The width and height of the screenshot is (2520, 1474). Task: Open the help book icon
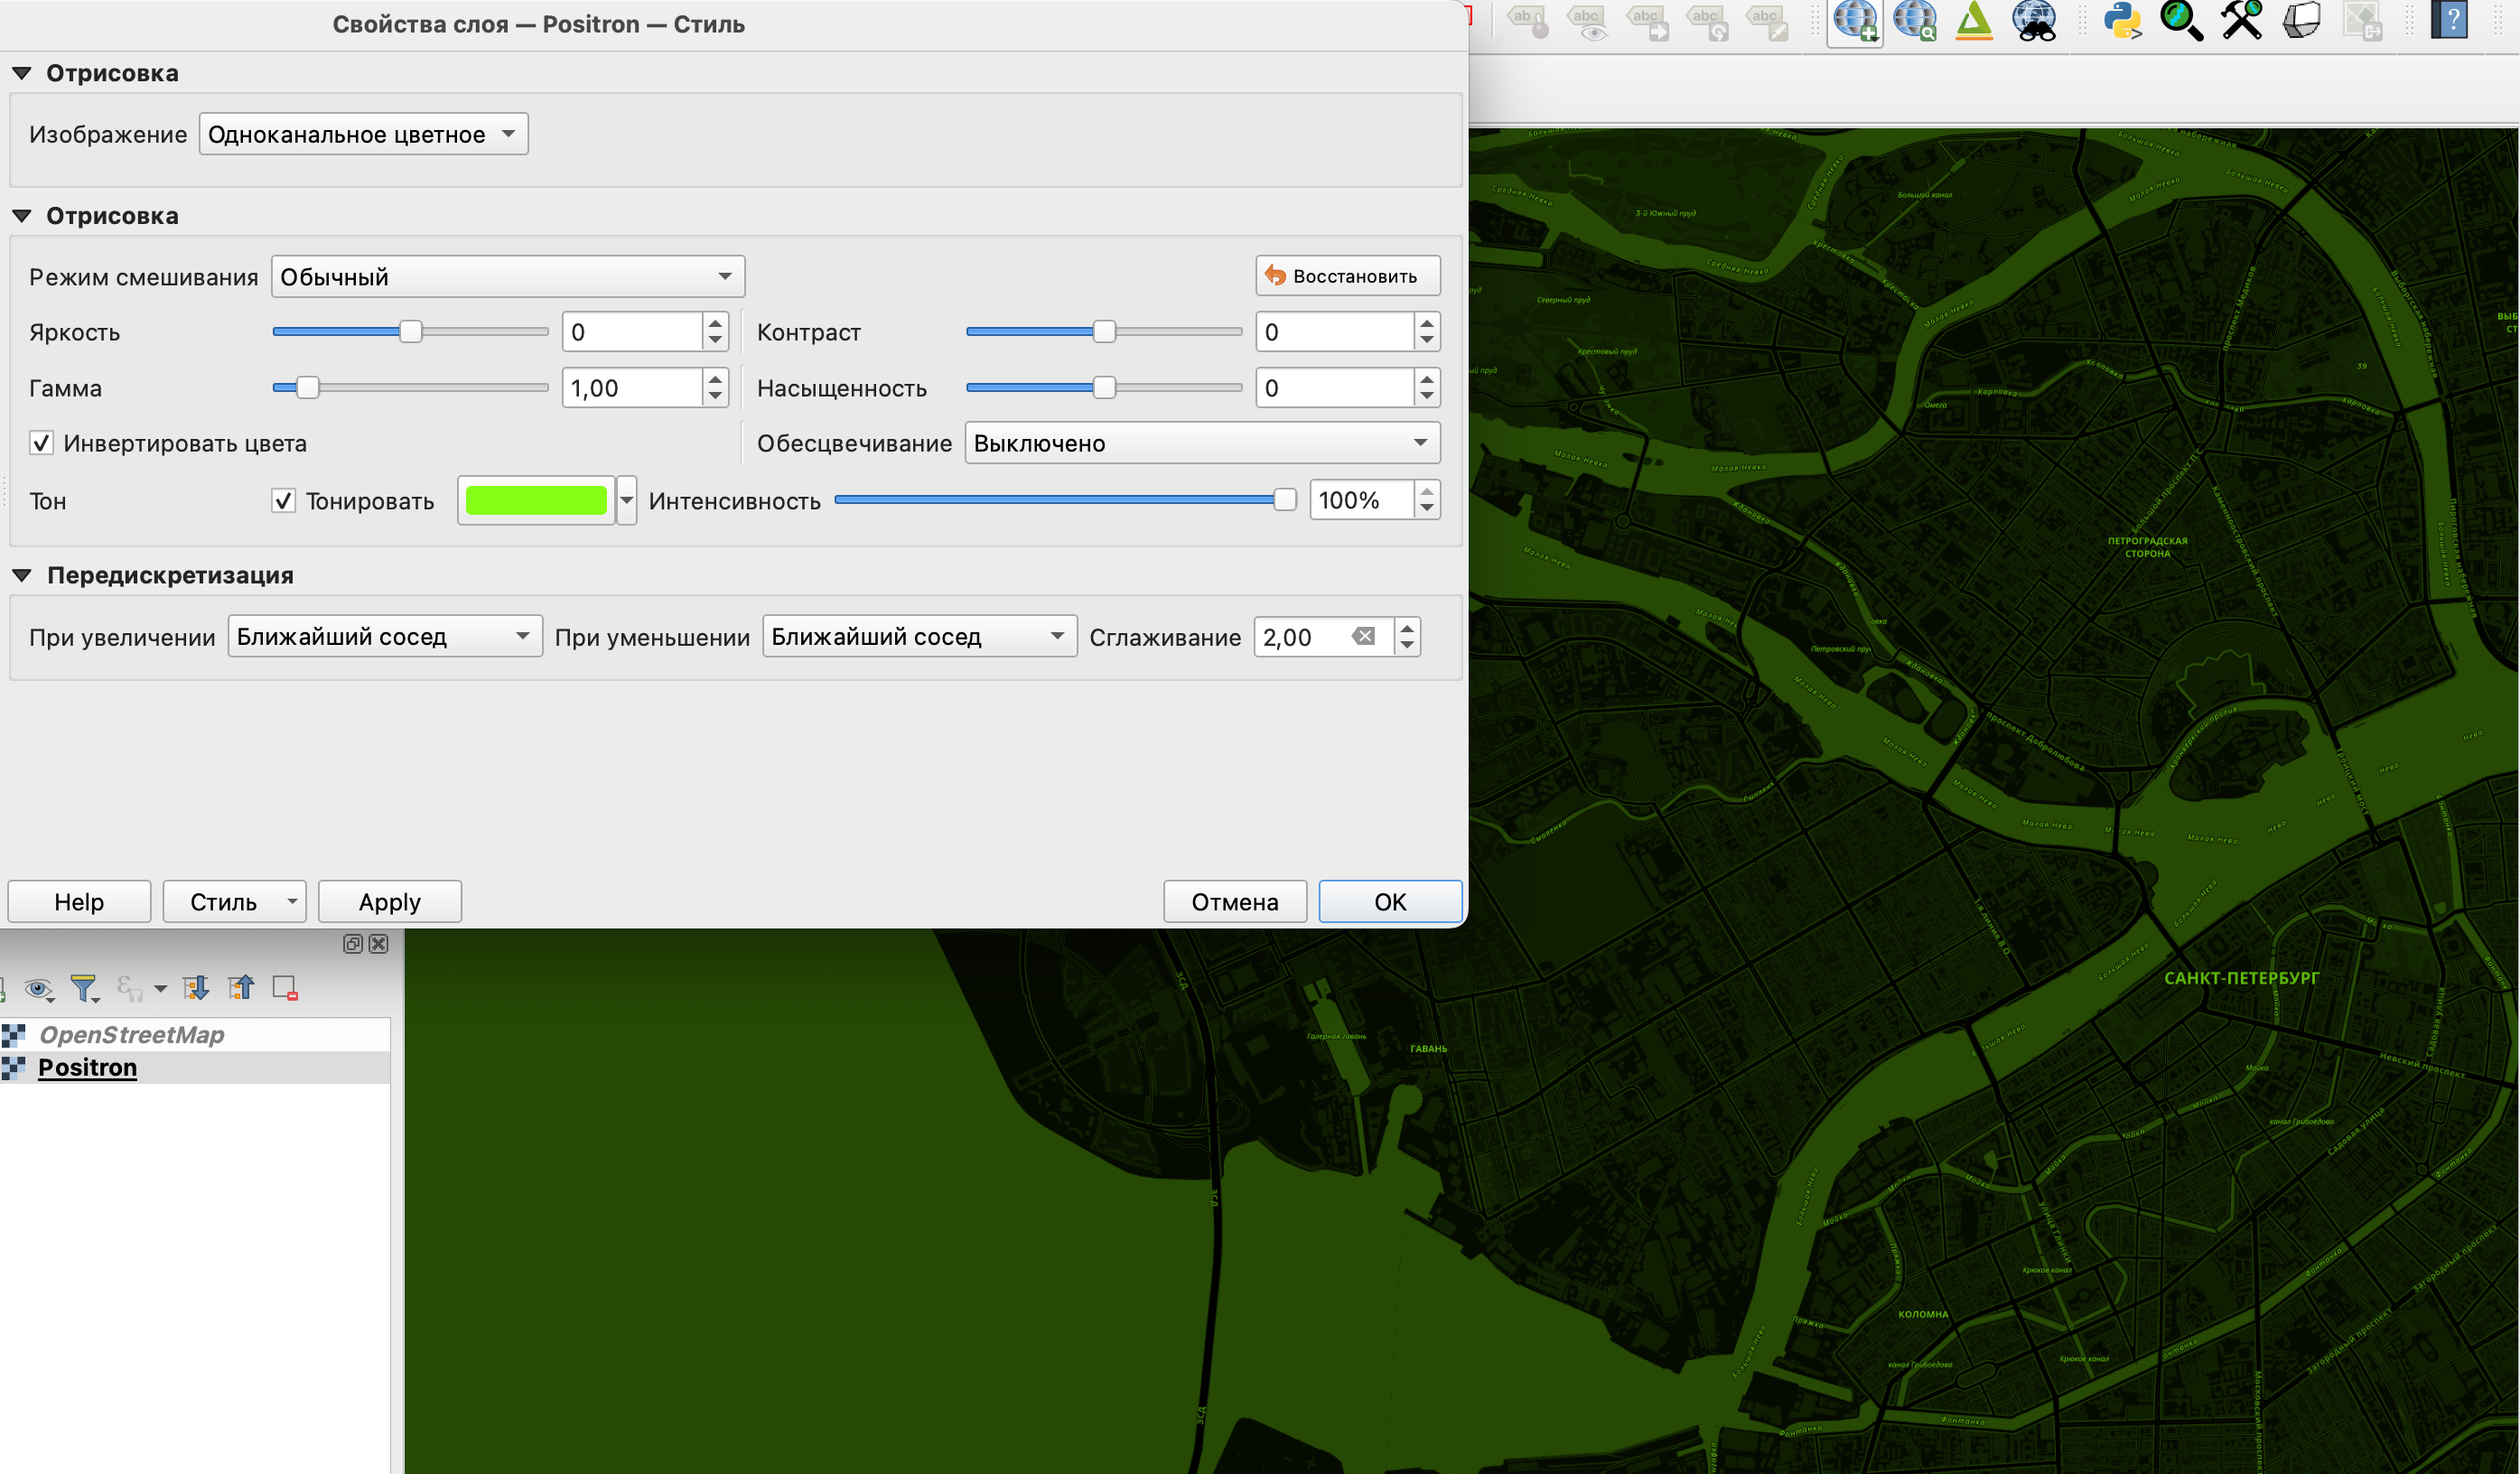tap(2449, 20)
